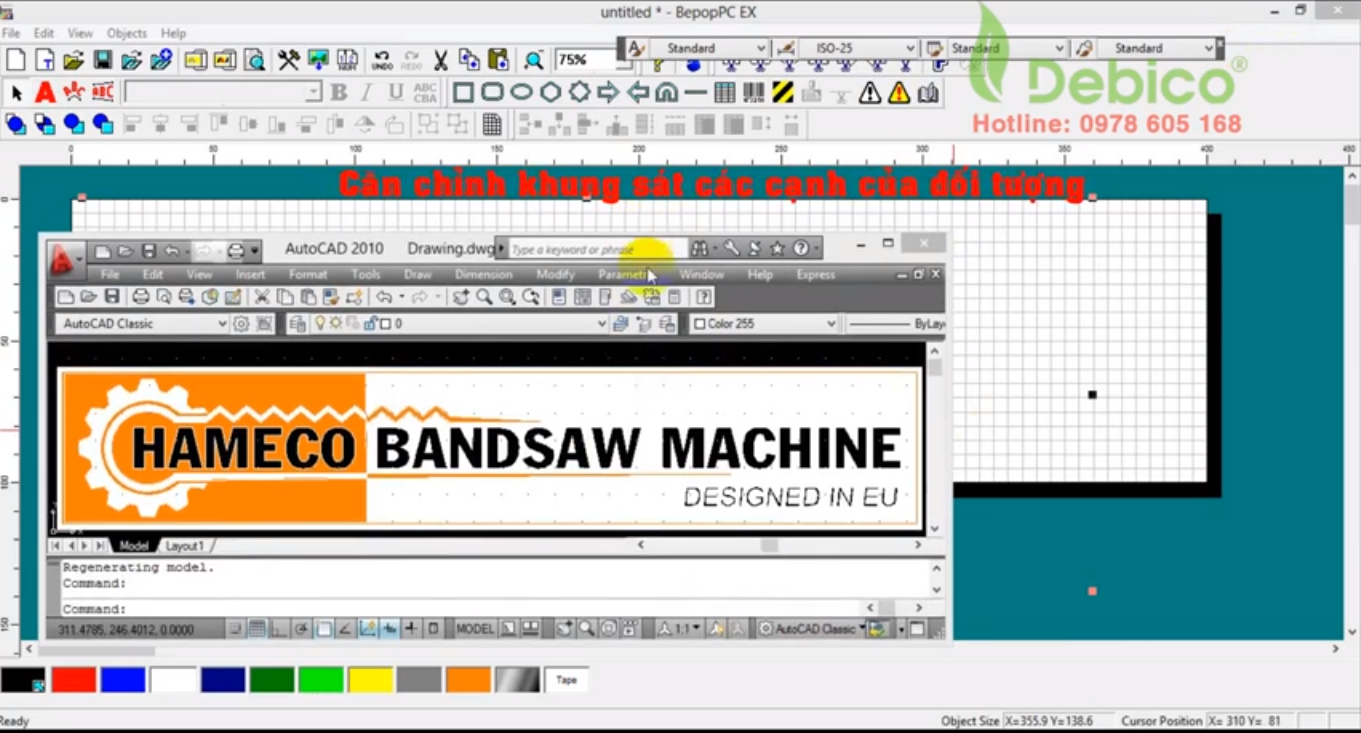Image resolution: width=1361 pixels, height=733 pixels.
Task: Switch to the Layout1 tab
Action: tap(185, 546)
